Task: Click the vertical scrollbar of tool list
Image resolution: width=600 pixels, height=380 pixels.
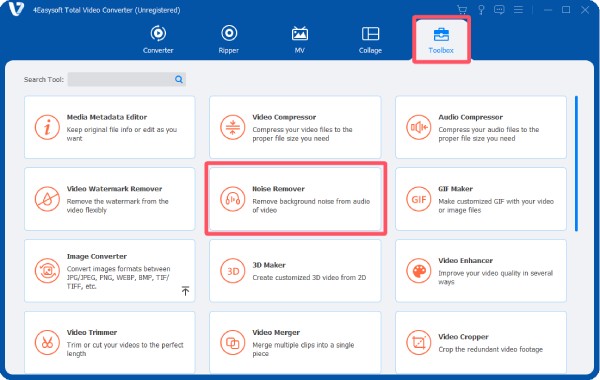Action: pos(576,164)
